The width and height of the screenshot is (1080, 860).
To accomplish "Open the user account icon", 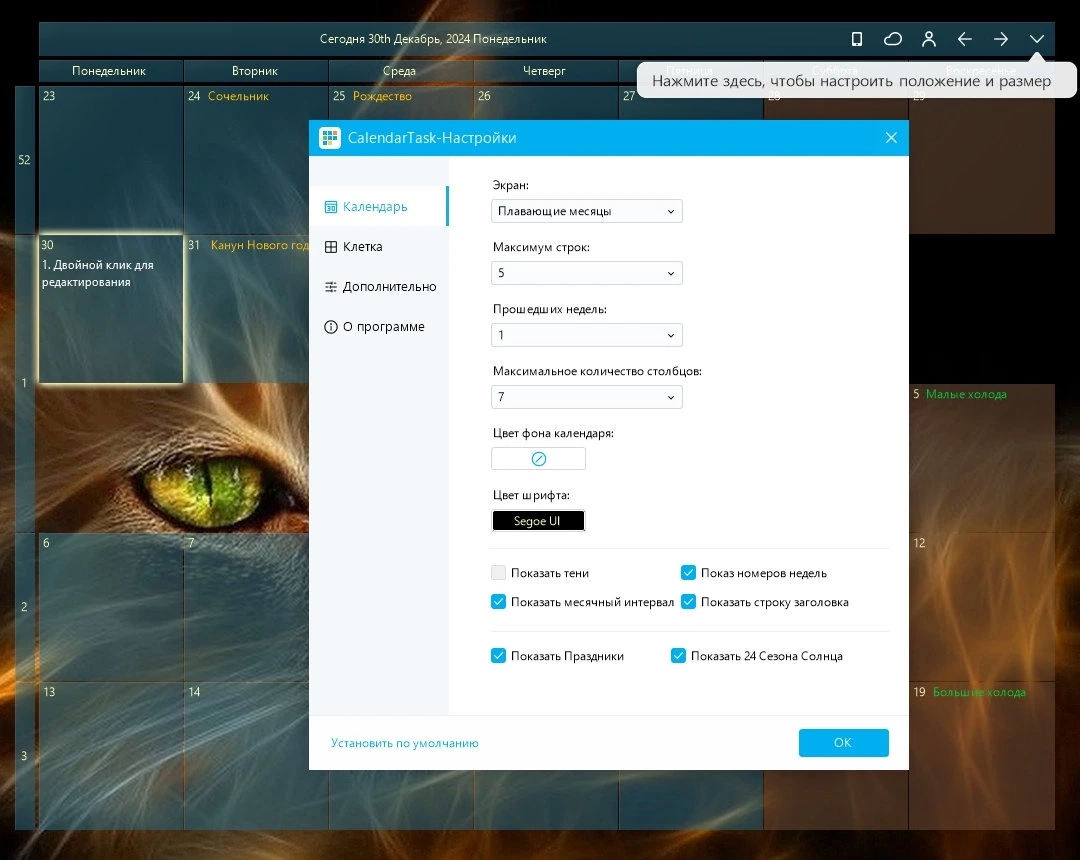I will (x=928, y=39).
